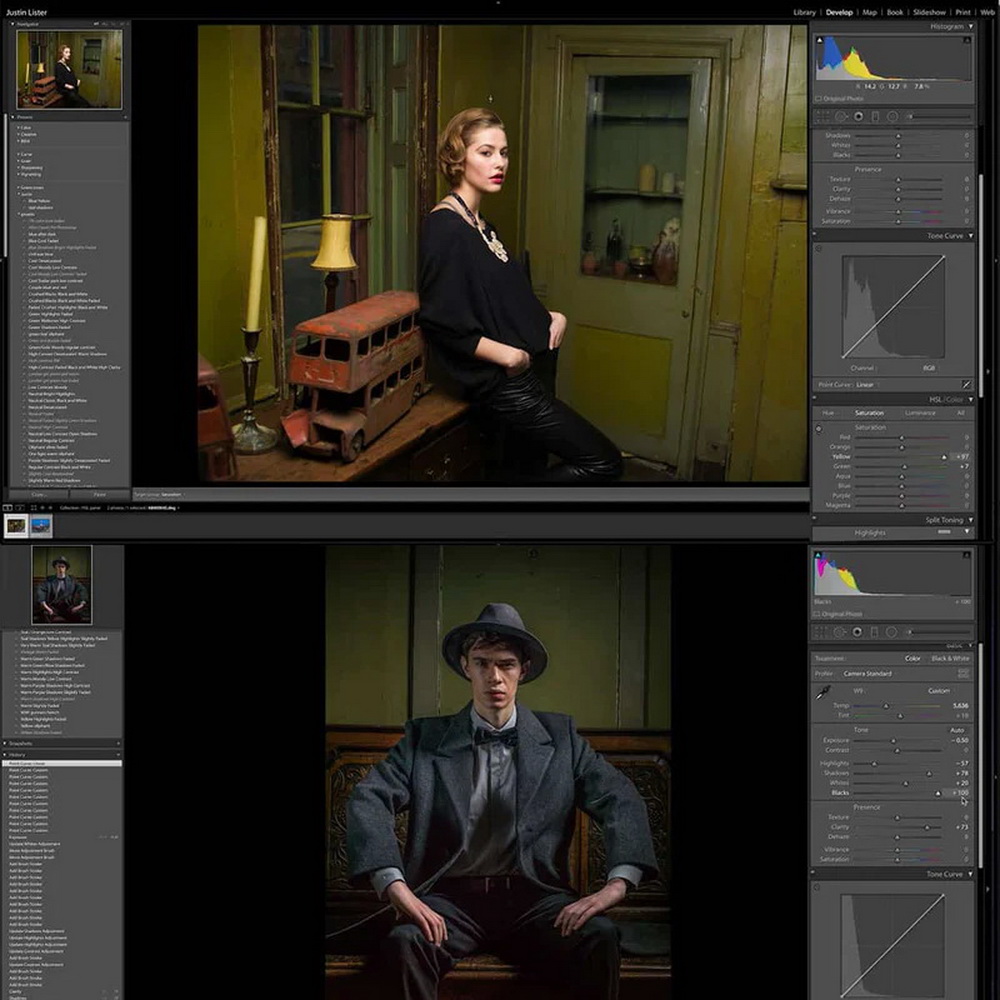The image size is (1000, 1000).
Task: Open the WB Custom preset dropdown
Action: pyautogui.click(x=940, y=691)
